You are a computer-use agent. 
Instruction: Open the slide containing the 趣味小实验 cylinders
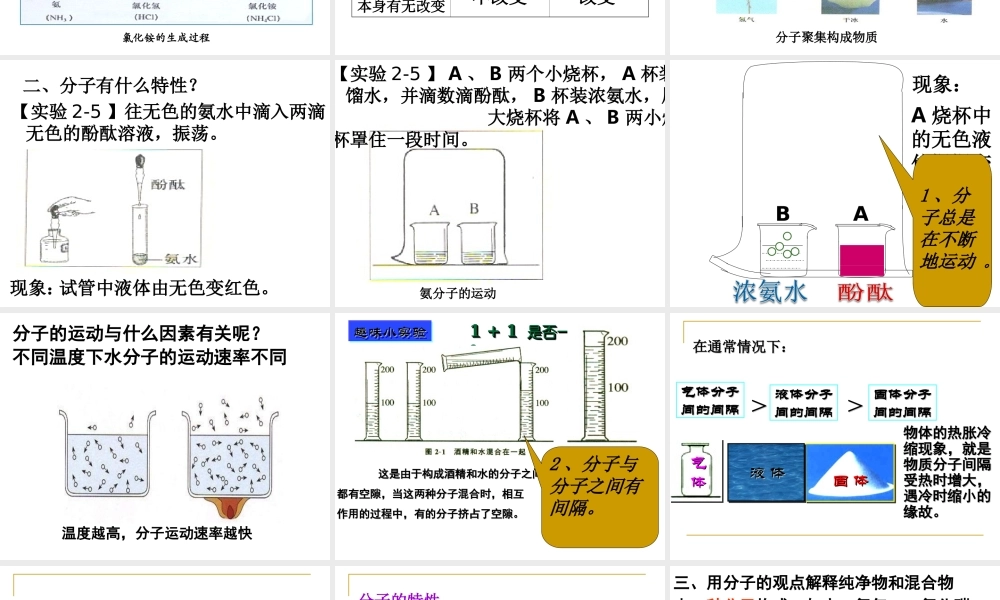click(x=499, y=436)
